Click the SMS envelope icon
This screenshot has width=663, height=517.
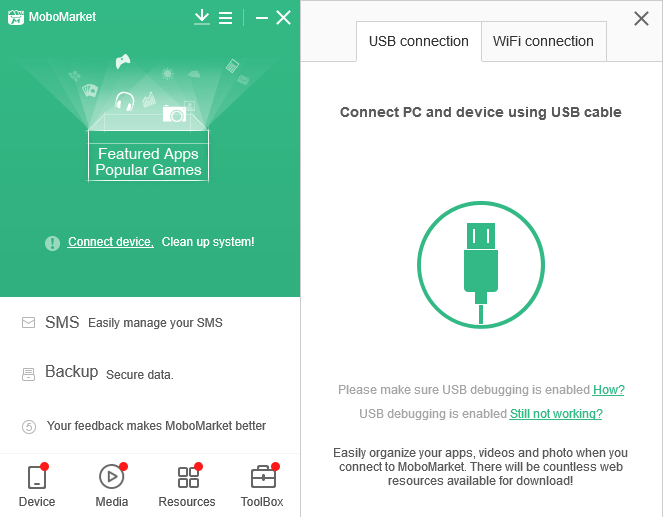28,323
